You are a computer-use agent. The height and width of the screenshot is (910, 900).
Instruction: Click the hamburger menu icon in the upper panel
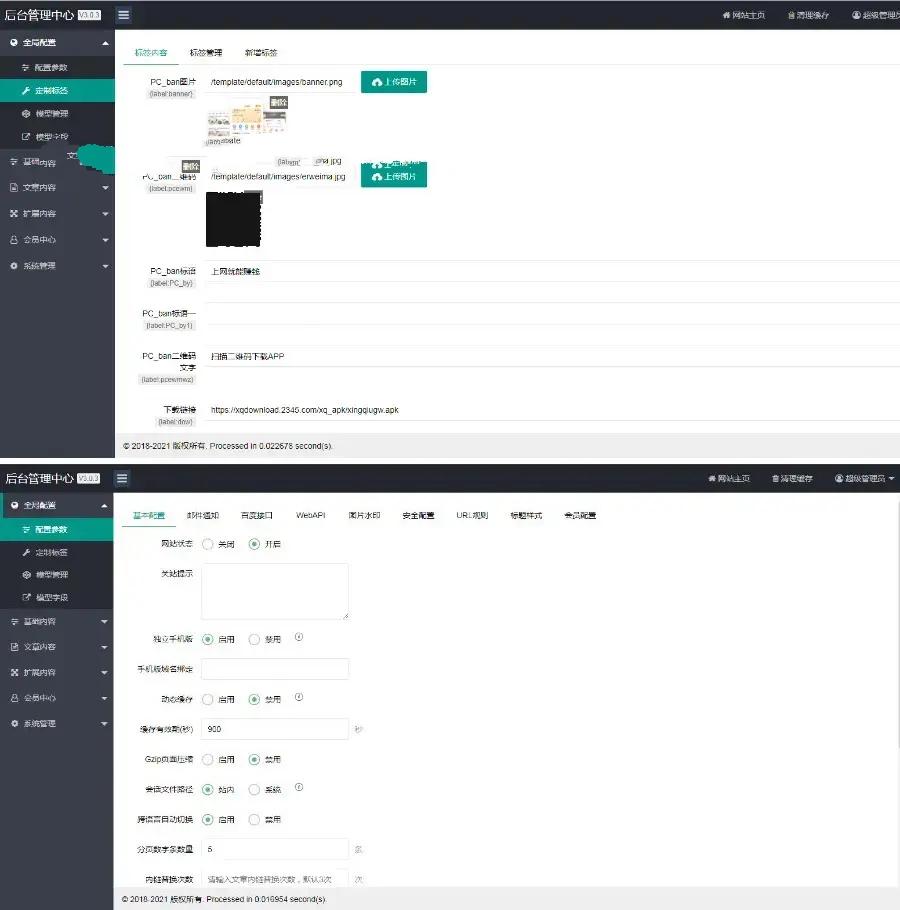(123, 15)
